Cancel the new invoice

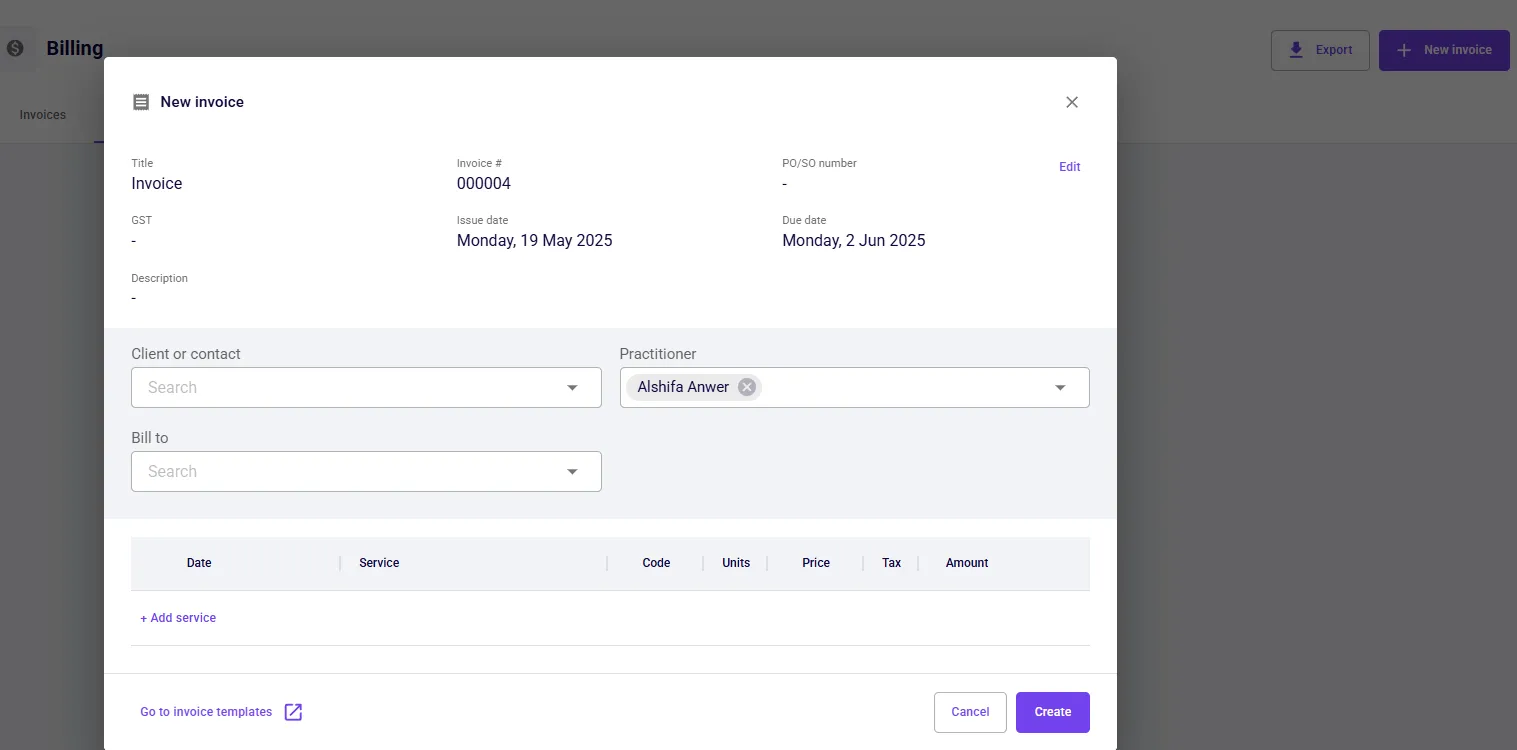(969, 712)
